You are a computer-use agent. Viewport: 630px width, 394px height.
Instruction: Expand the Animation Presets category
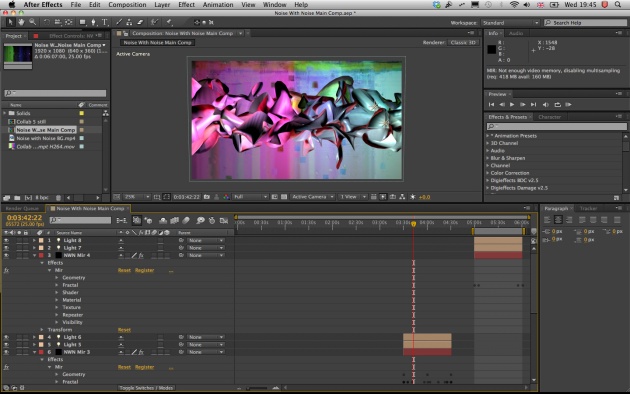pyautogui.click(x=488, y=136)
